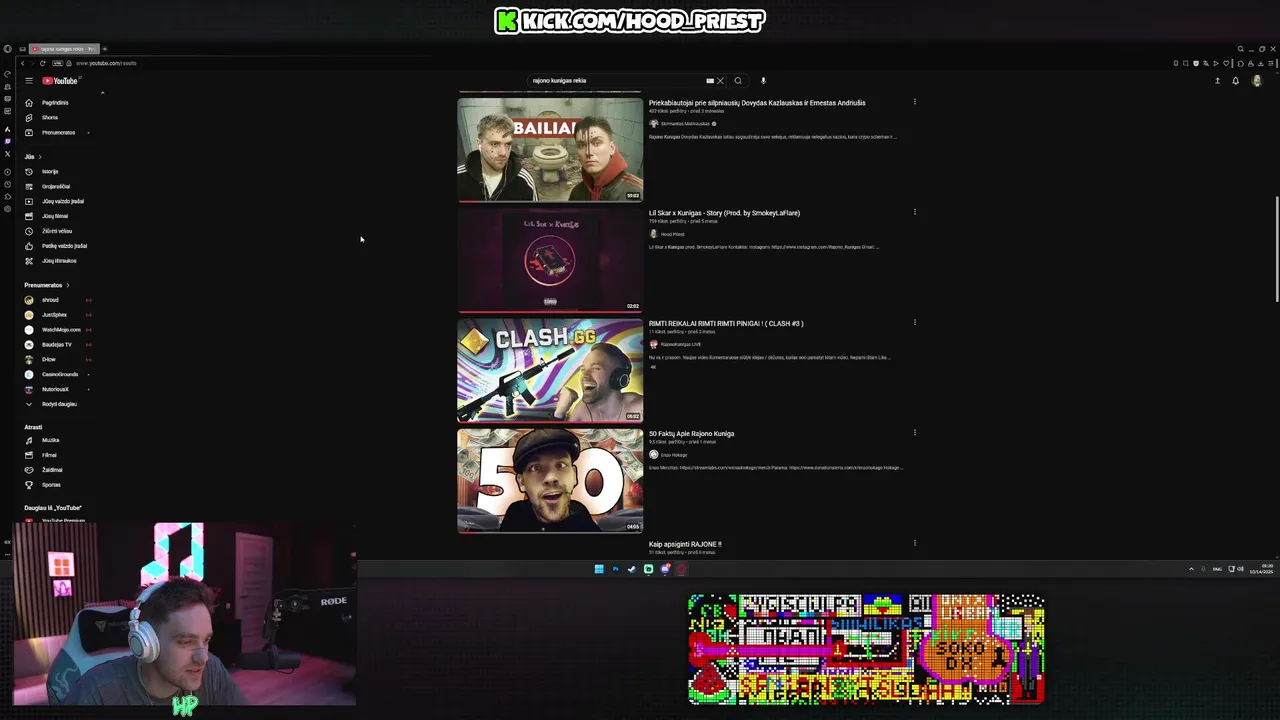1280x720 pixels.
Task: Toggle the VPN badge in address bar
Action: coord(57,63)
